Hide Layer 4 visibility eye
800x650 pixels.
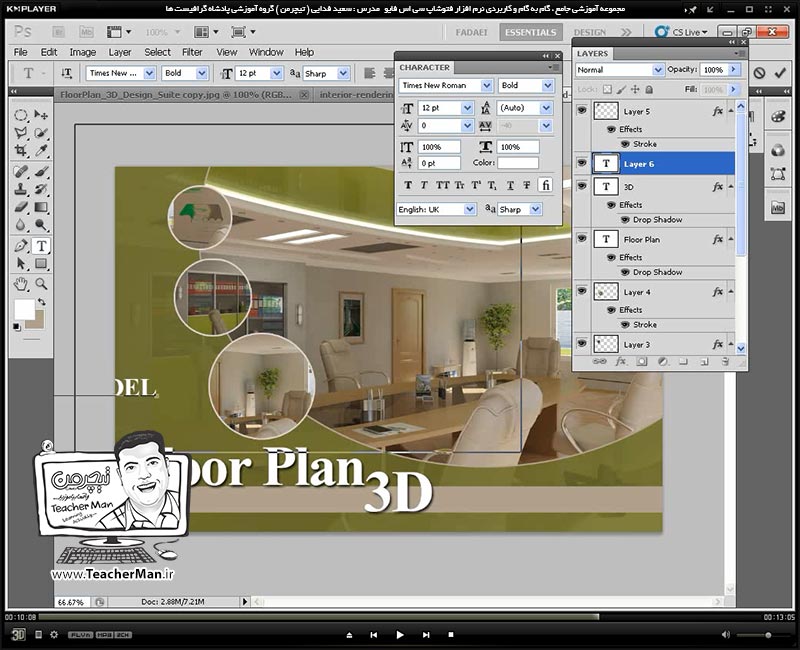pos(581,291)
